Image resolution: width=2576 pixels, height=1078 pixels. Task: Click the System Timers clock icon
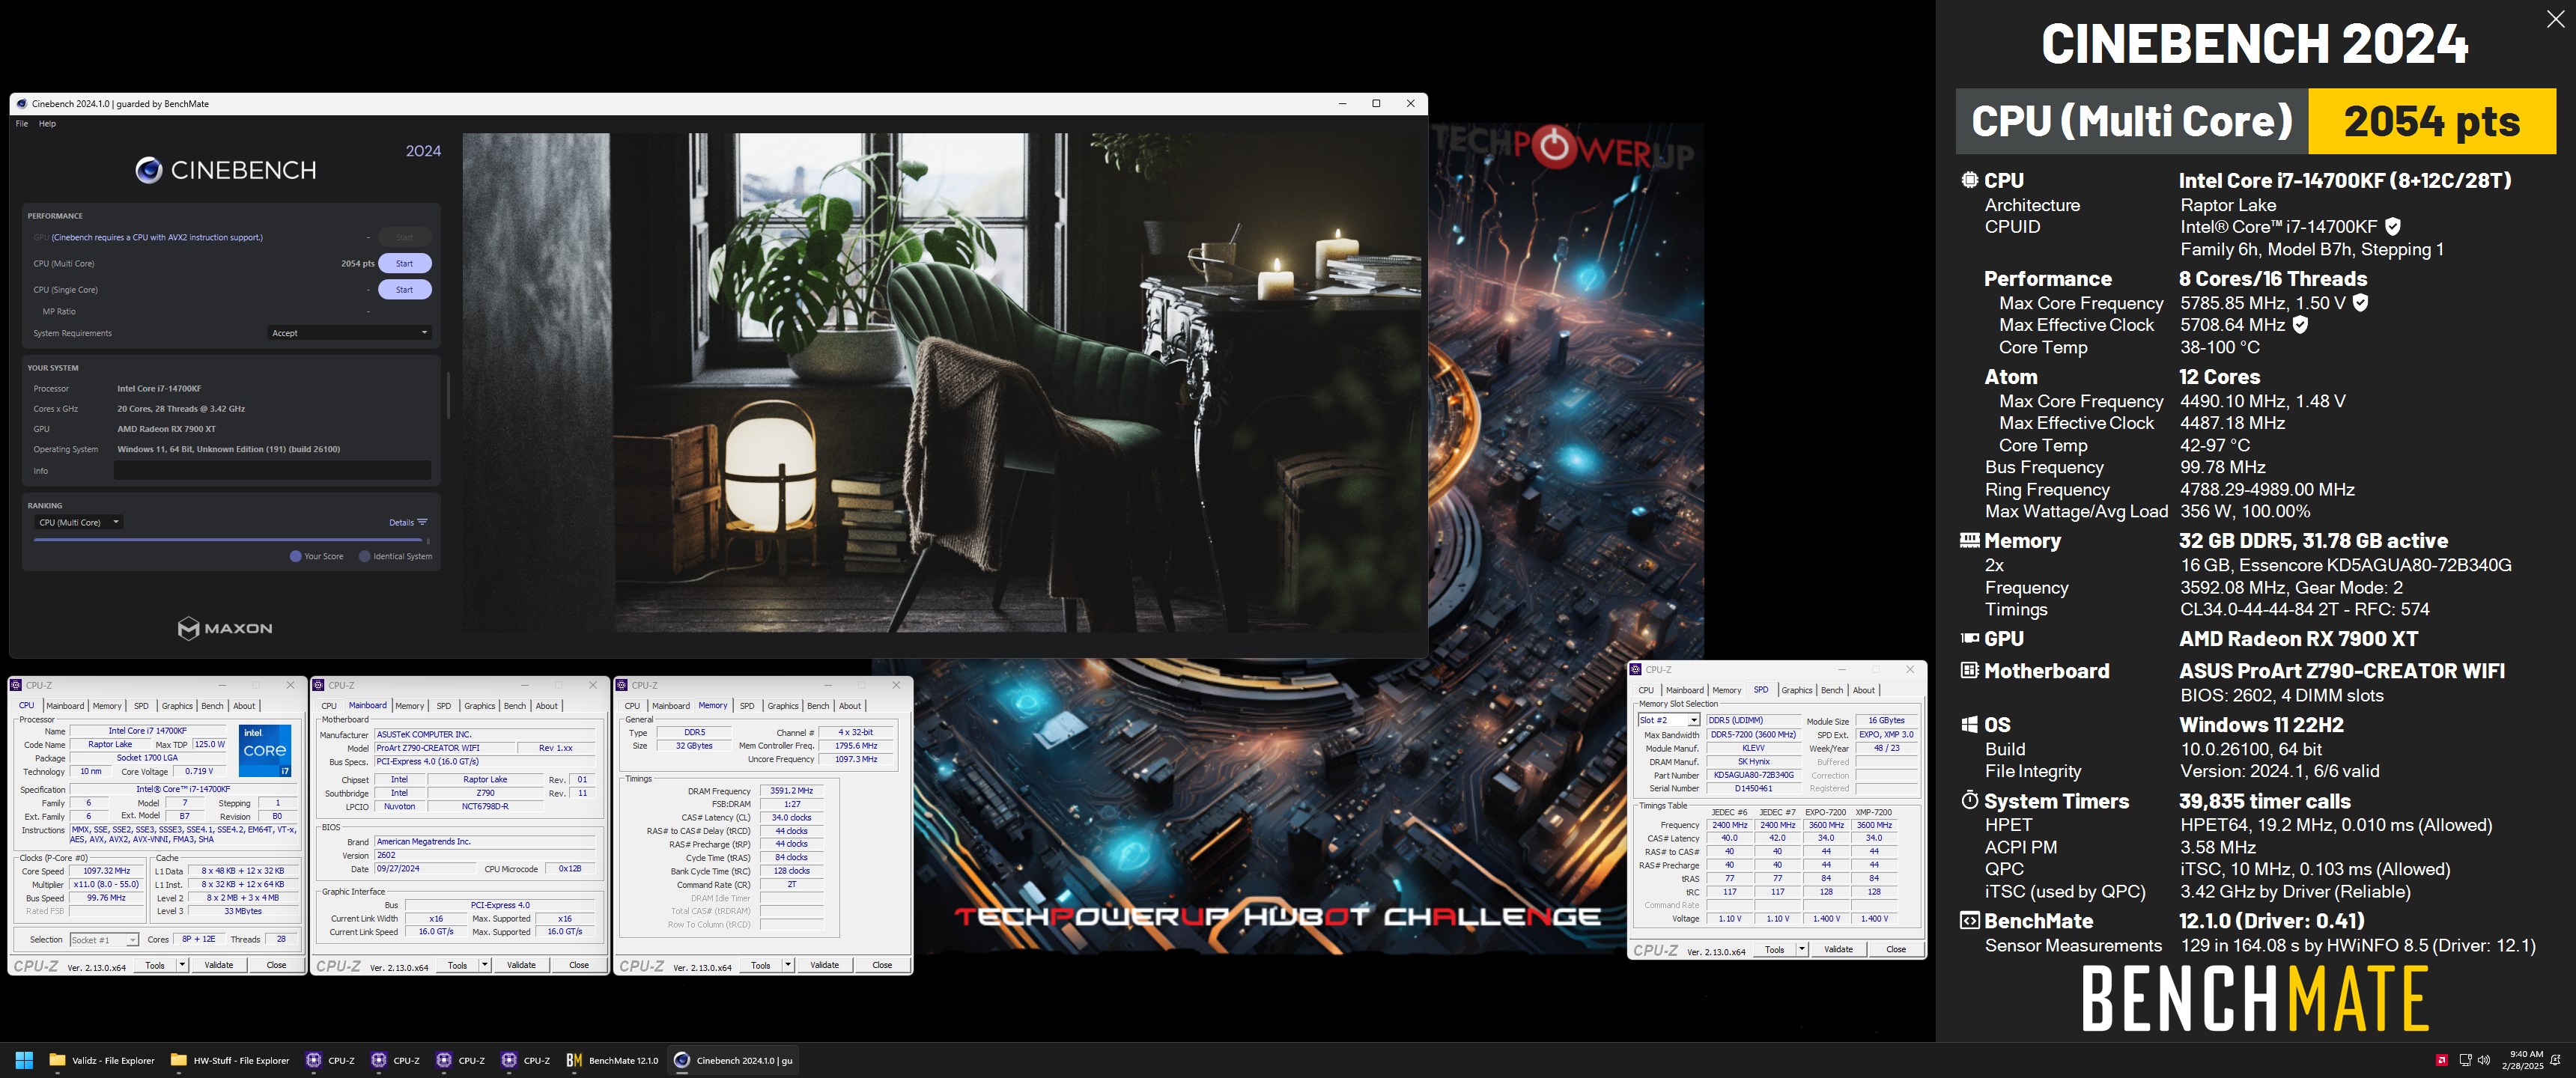point(1969,800)
